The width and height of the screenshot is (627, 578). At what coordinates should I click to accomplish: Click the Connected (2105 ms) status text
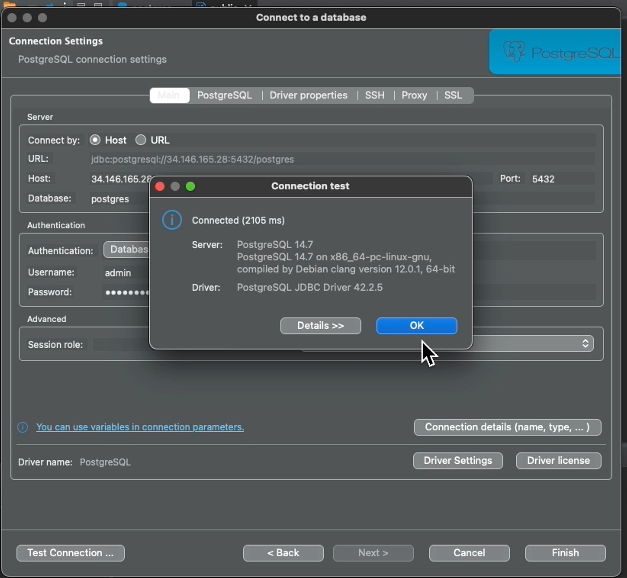click(x=238, y=220)
